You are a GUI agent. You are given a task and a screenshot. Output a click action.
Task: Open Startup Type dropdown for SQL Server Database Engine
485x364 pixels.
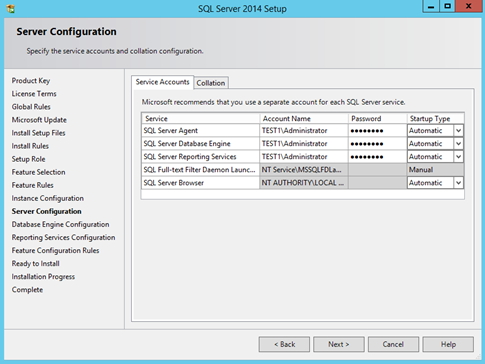(x=458, y=143)
